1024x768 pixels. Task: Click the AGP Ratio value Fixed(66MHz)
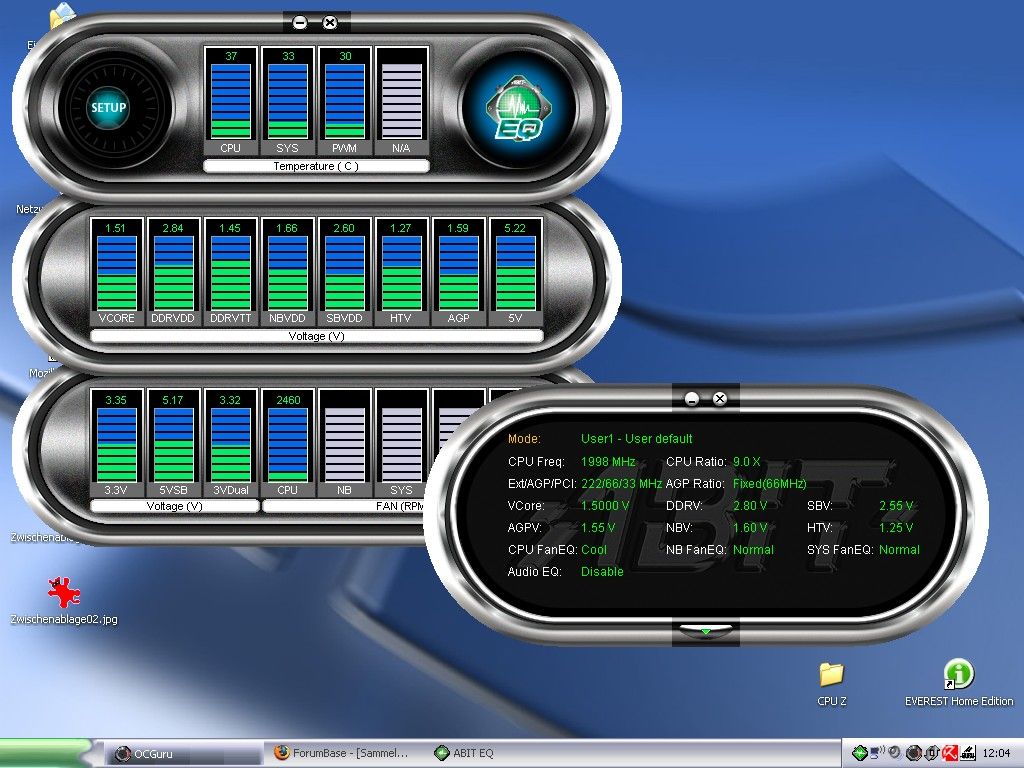coord(769,484)
